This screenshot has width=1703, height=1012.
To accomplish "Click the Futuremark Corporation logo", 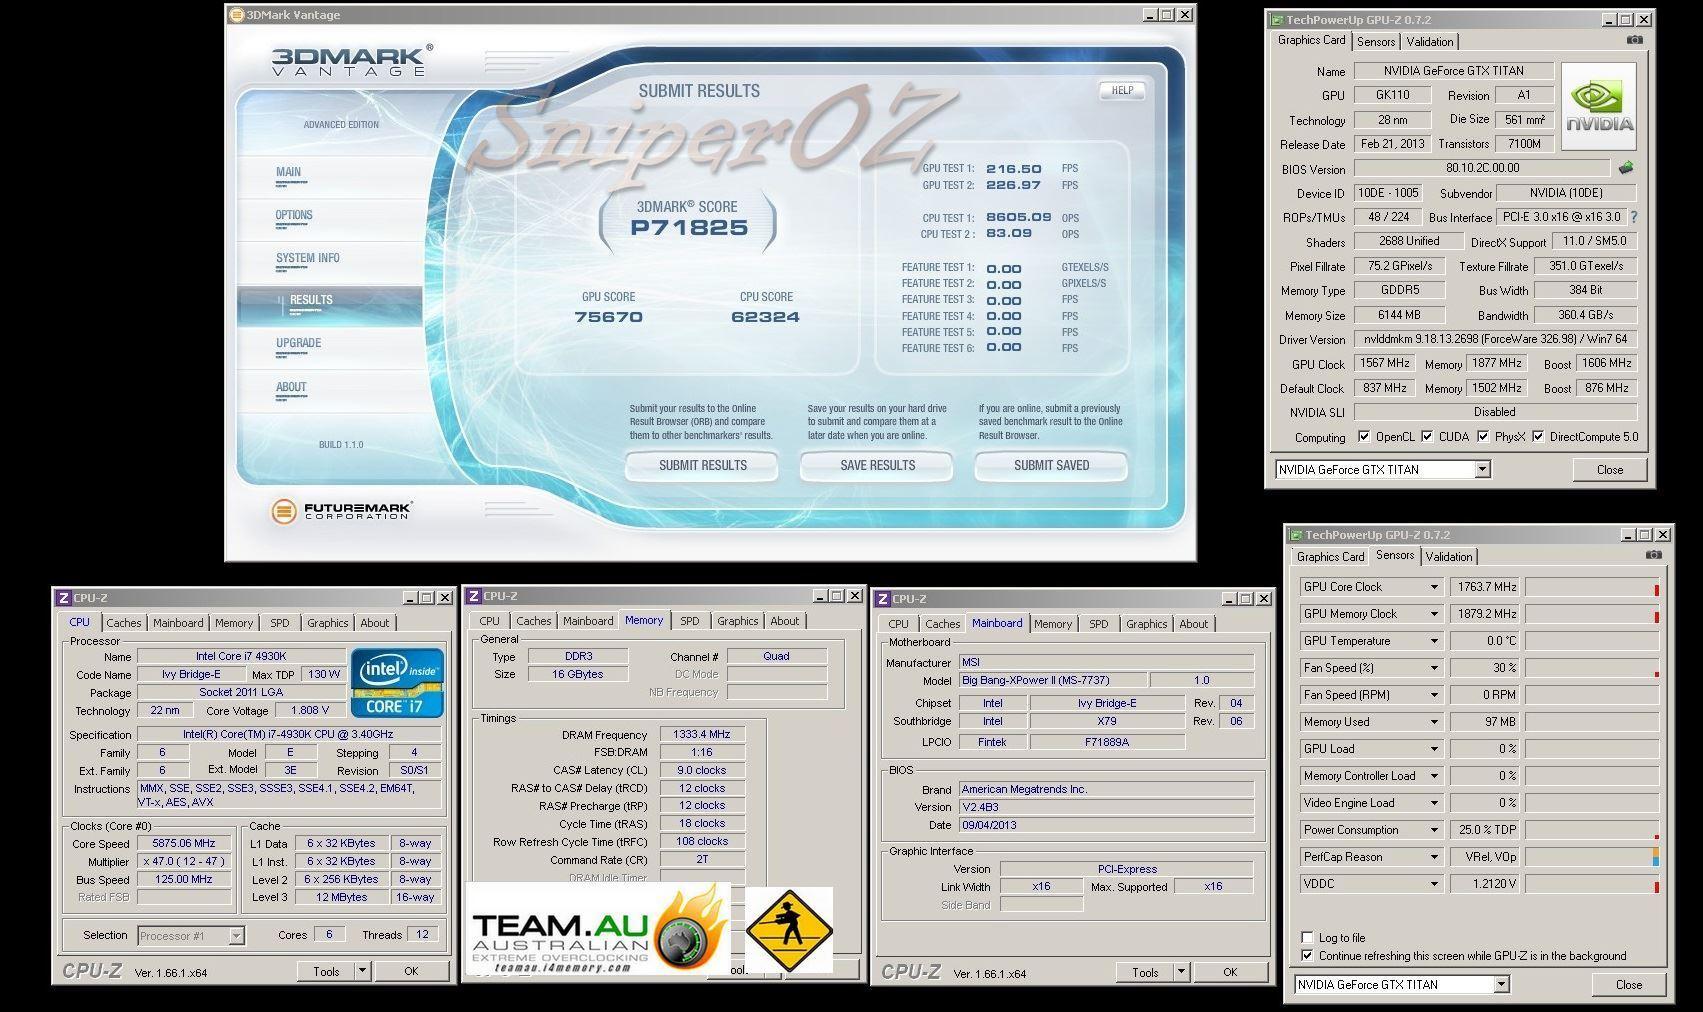I will (x=341, y=511).
